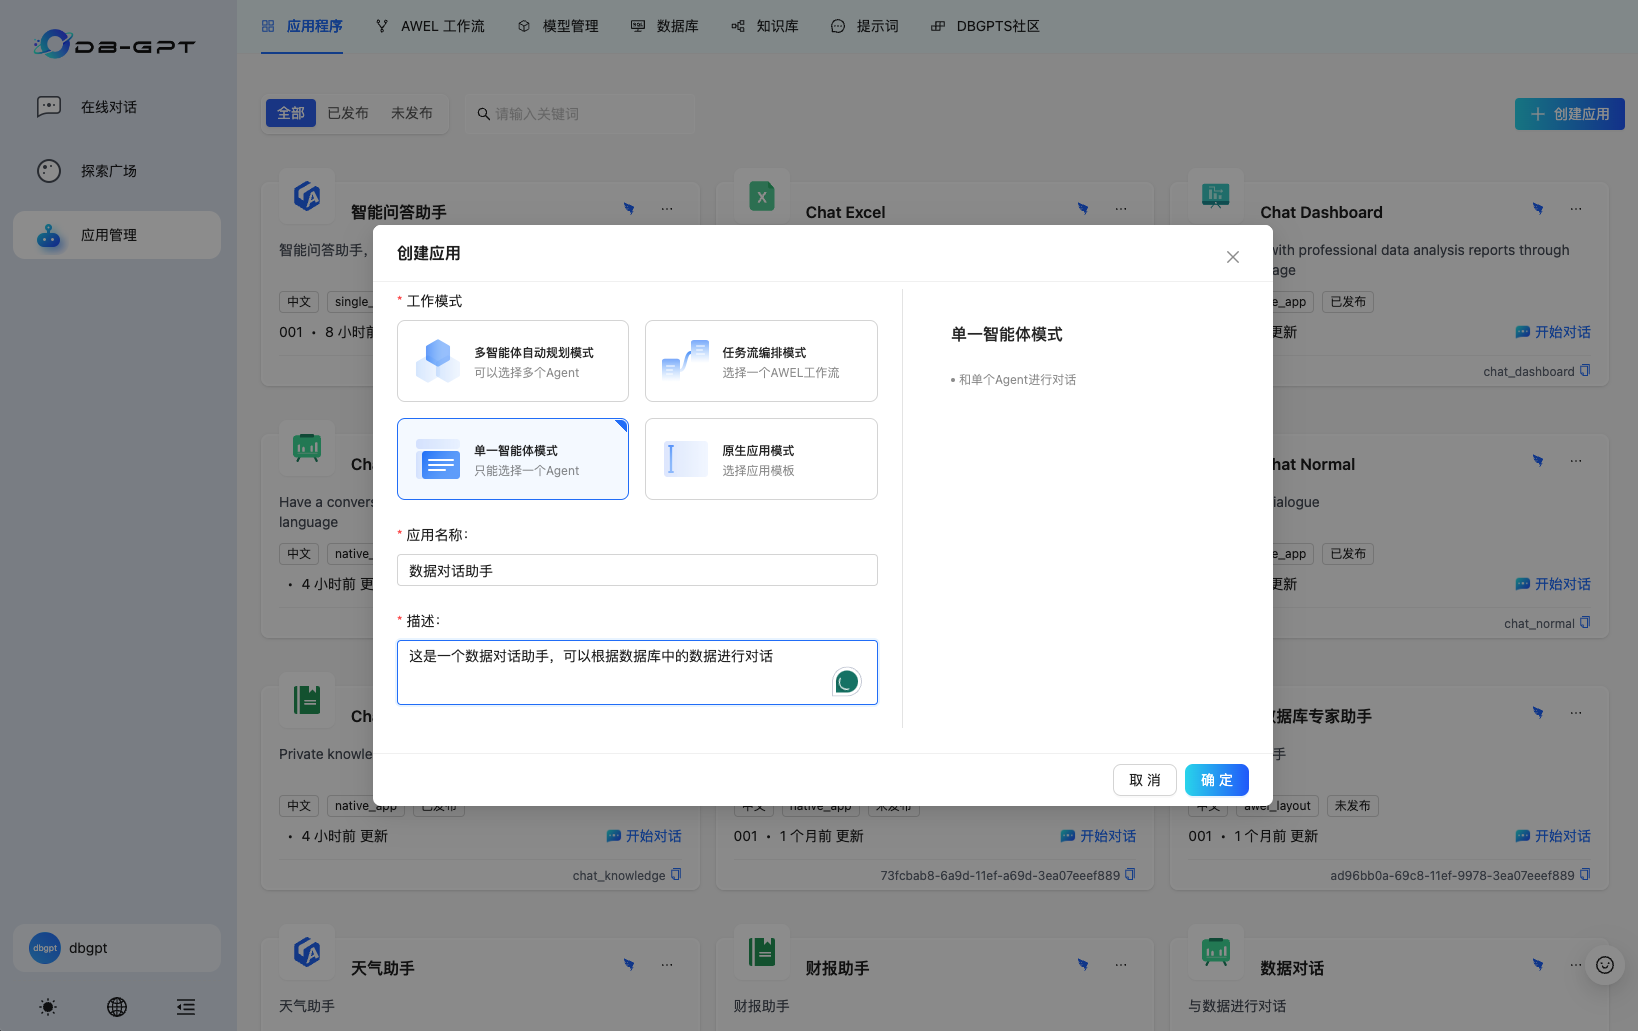Filter apps by 未发布 tab
The height and width of the screenshot is (1031, 1638).
pos(411,113)
